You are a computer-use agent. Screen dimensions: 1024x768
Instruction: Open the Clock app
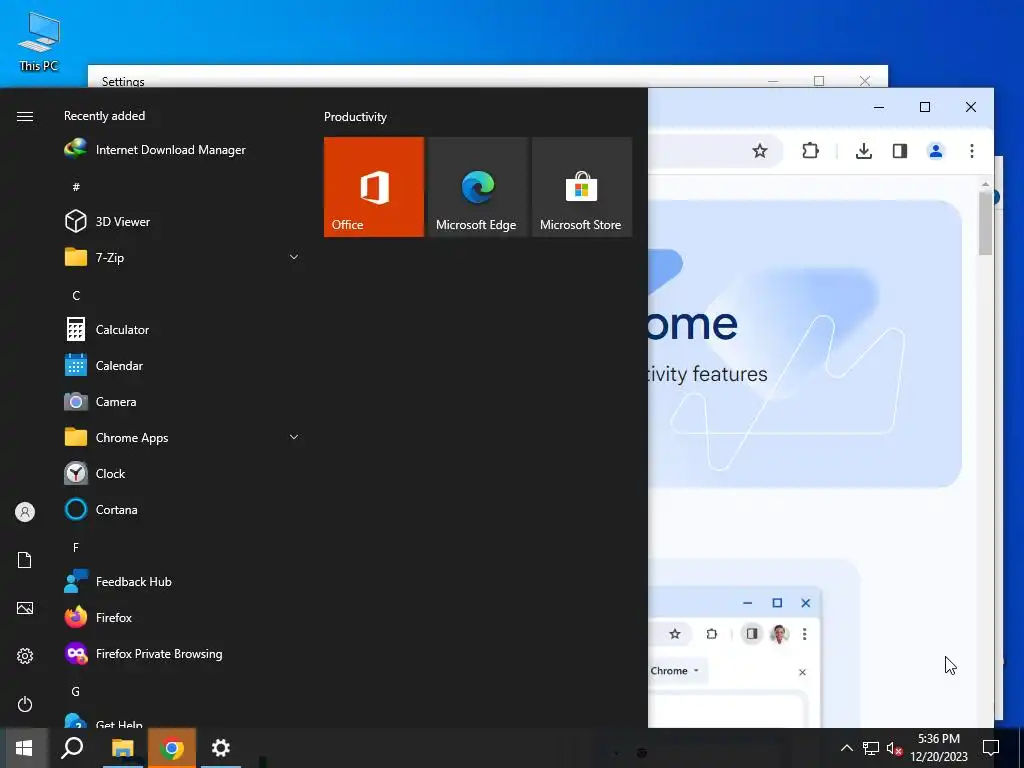point(183,473)
